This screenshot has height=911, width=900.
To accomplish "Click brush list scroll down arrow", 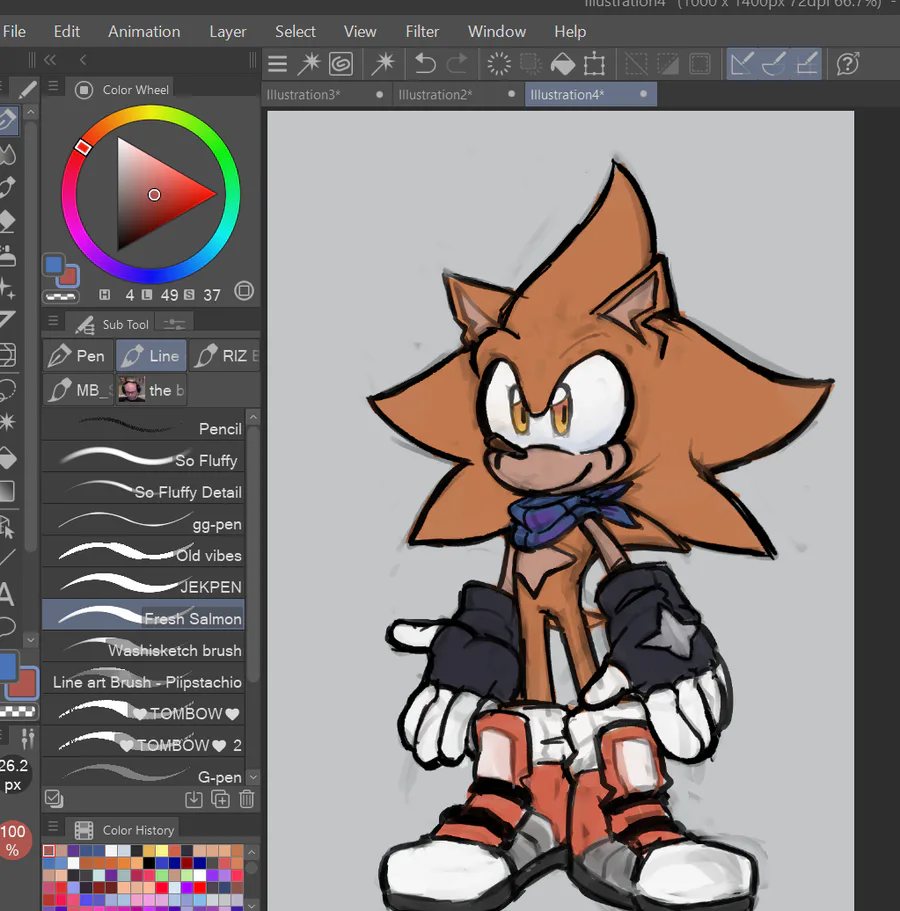I will coord(253,777).
